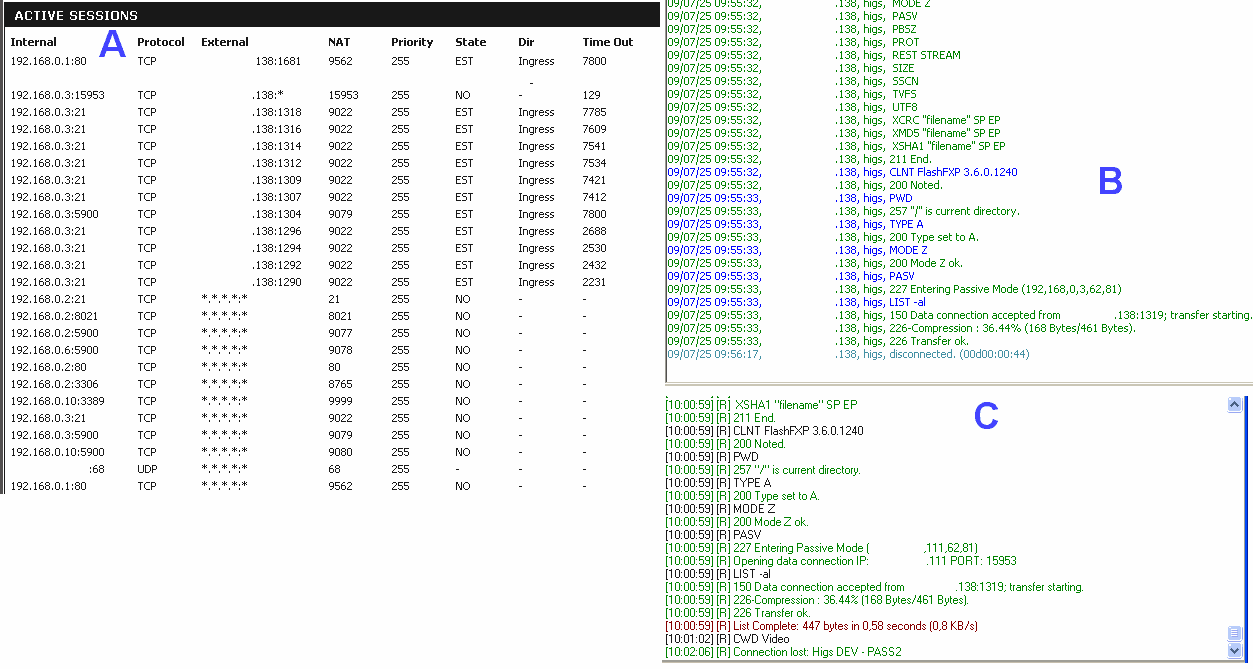Select external address .138:1290 cell
The width and height of the screenshot is (1253, 669).
coord(277,282)
